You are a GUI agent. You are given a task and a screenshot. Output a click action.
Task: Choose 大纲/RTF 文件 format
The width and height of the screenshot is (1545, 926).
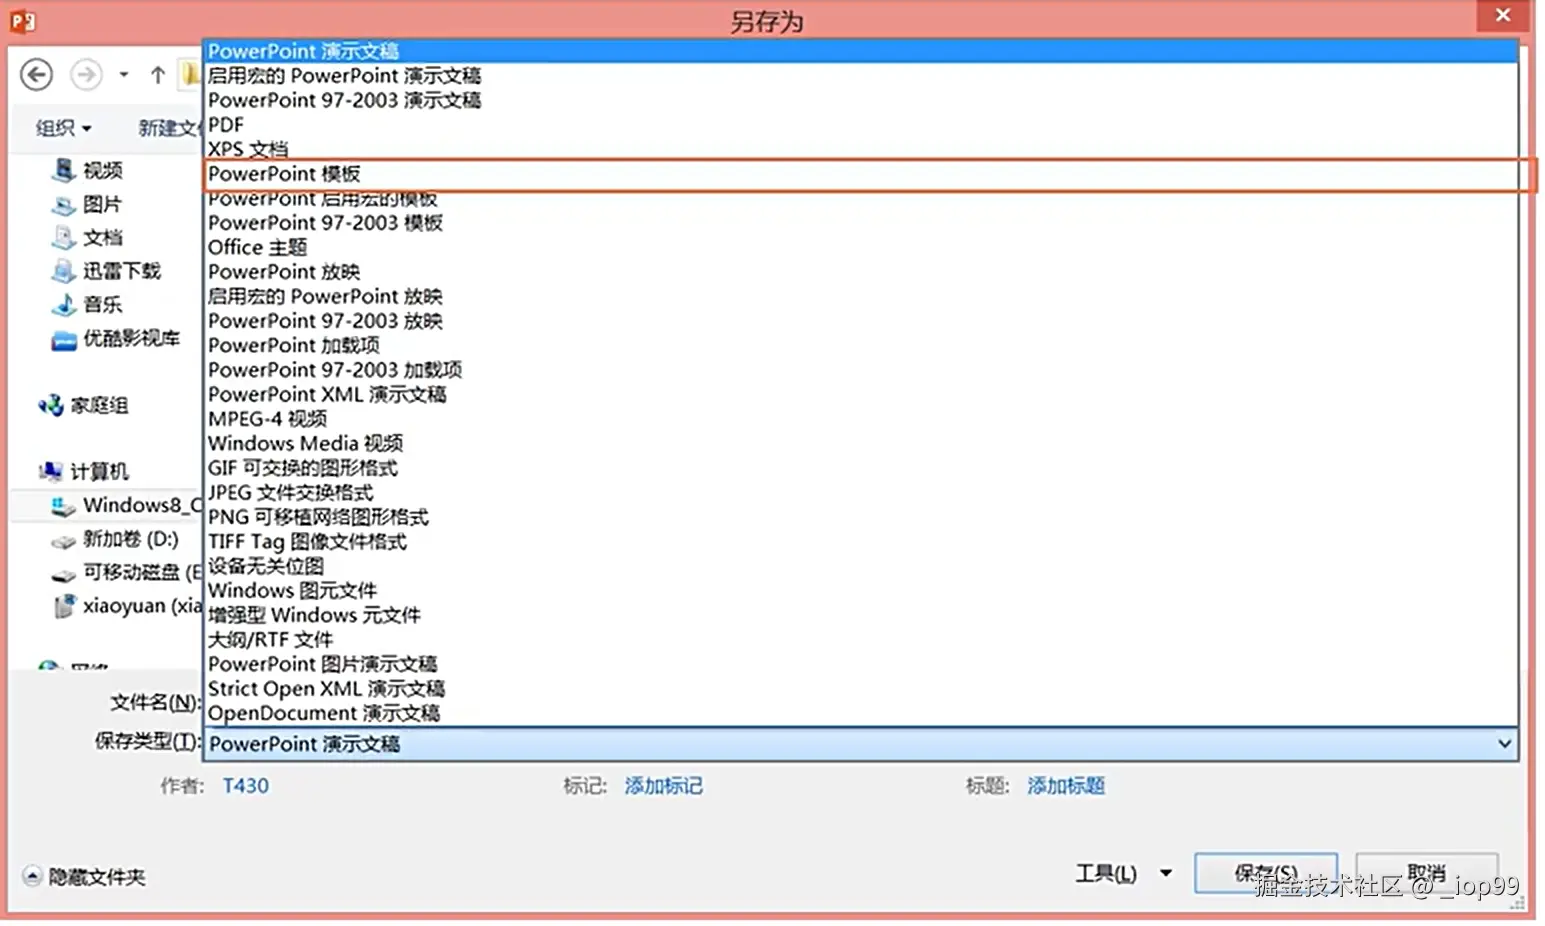click(x=860, y=639)
